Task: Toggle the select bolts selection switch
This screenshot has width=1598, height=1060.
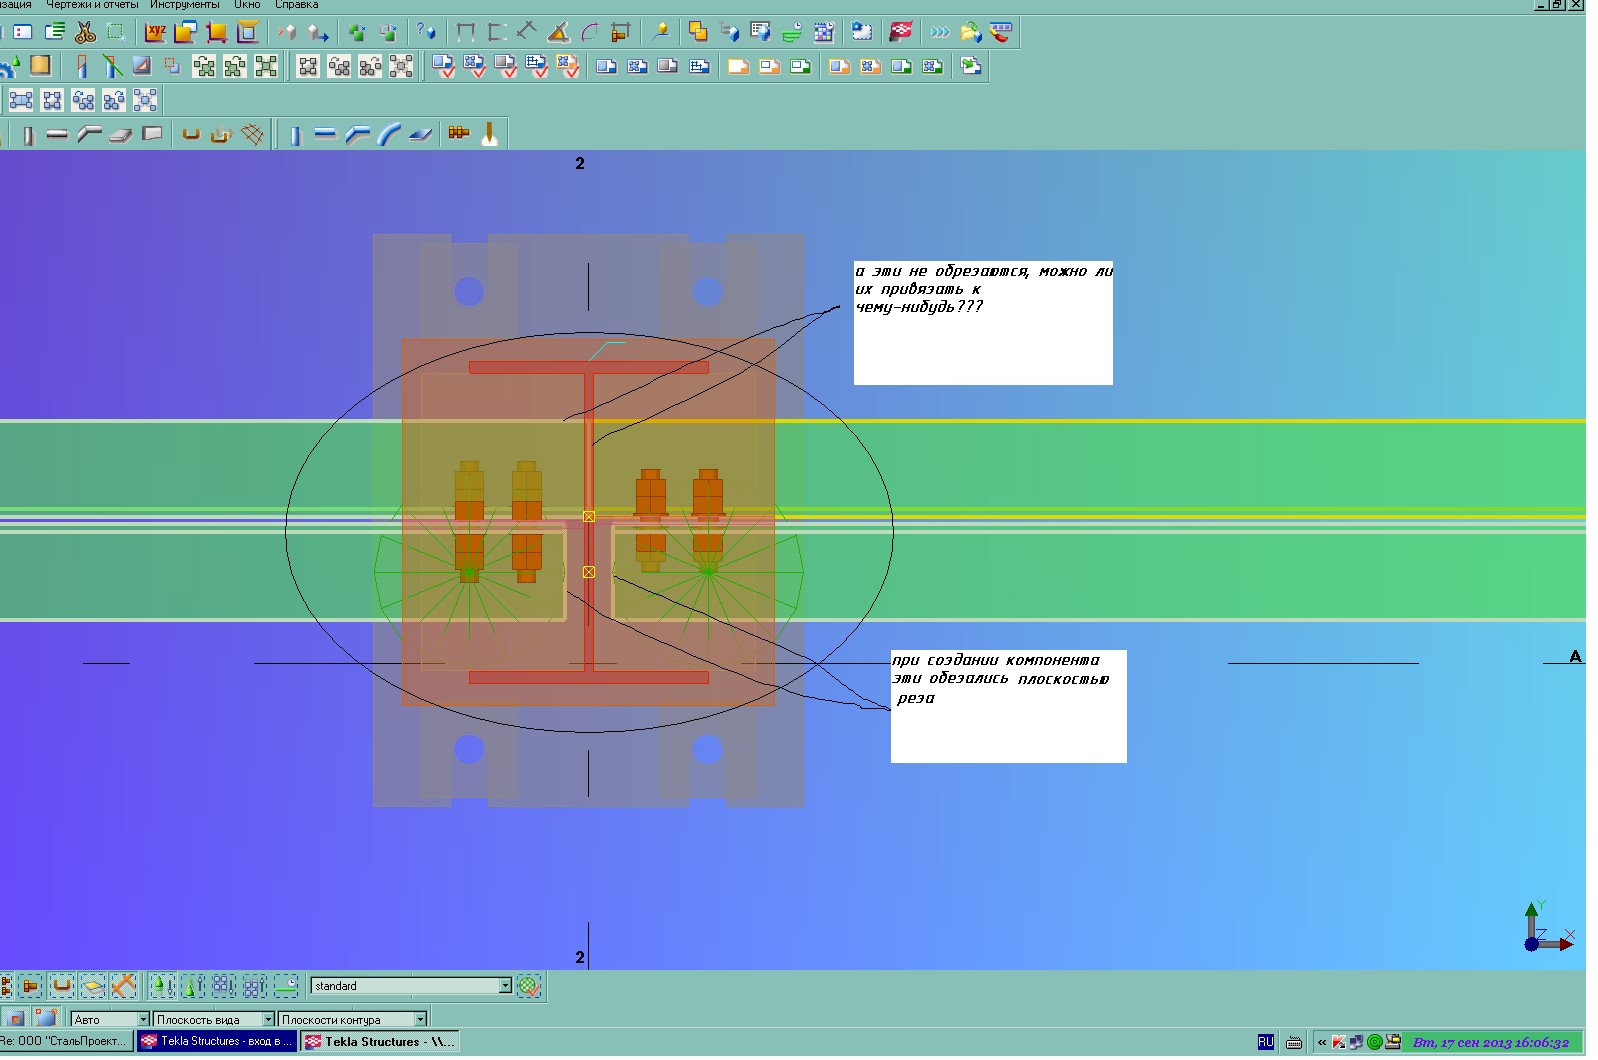Action: (x=30, y=987)
